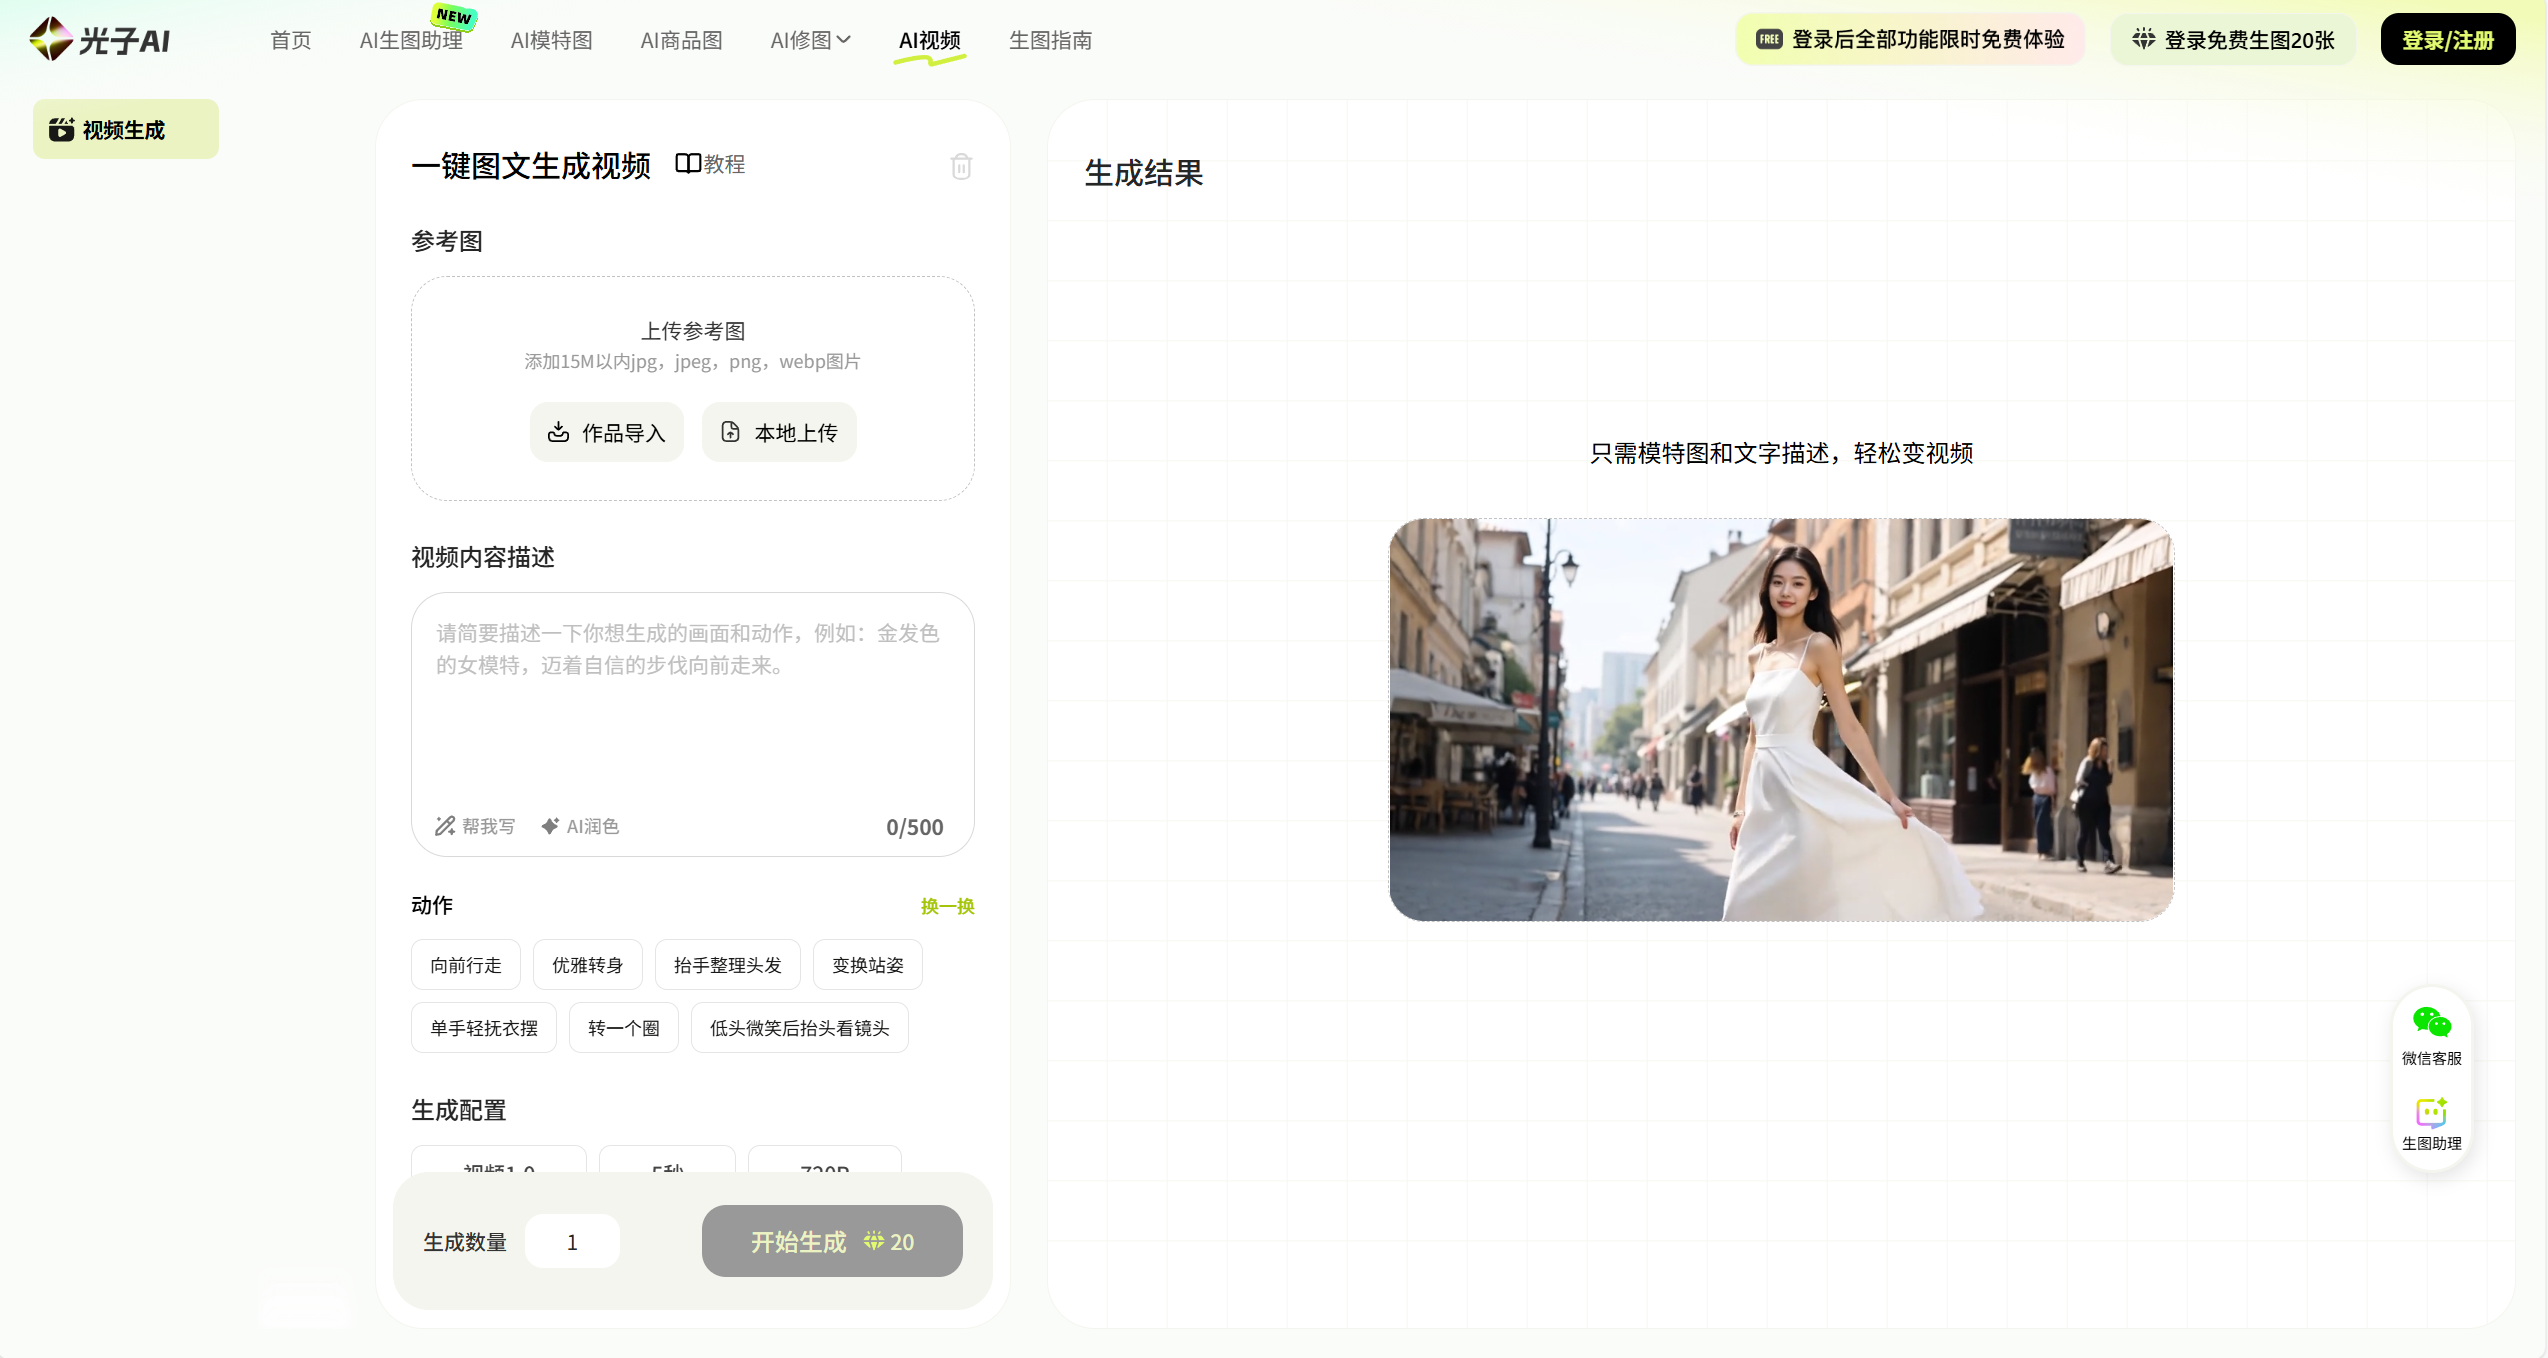Open the AI商品图 tab

pyautogui.click(x=681, y=40)
